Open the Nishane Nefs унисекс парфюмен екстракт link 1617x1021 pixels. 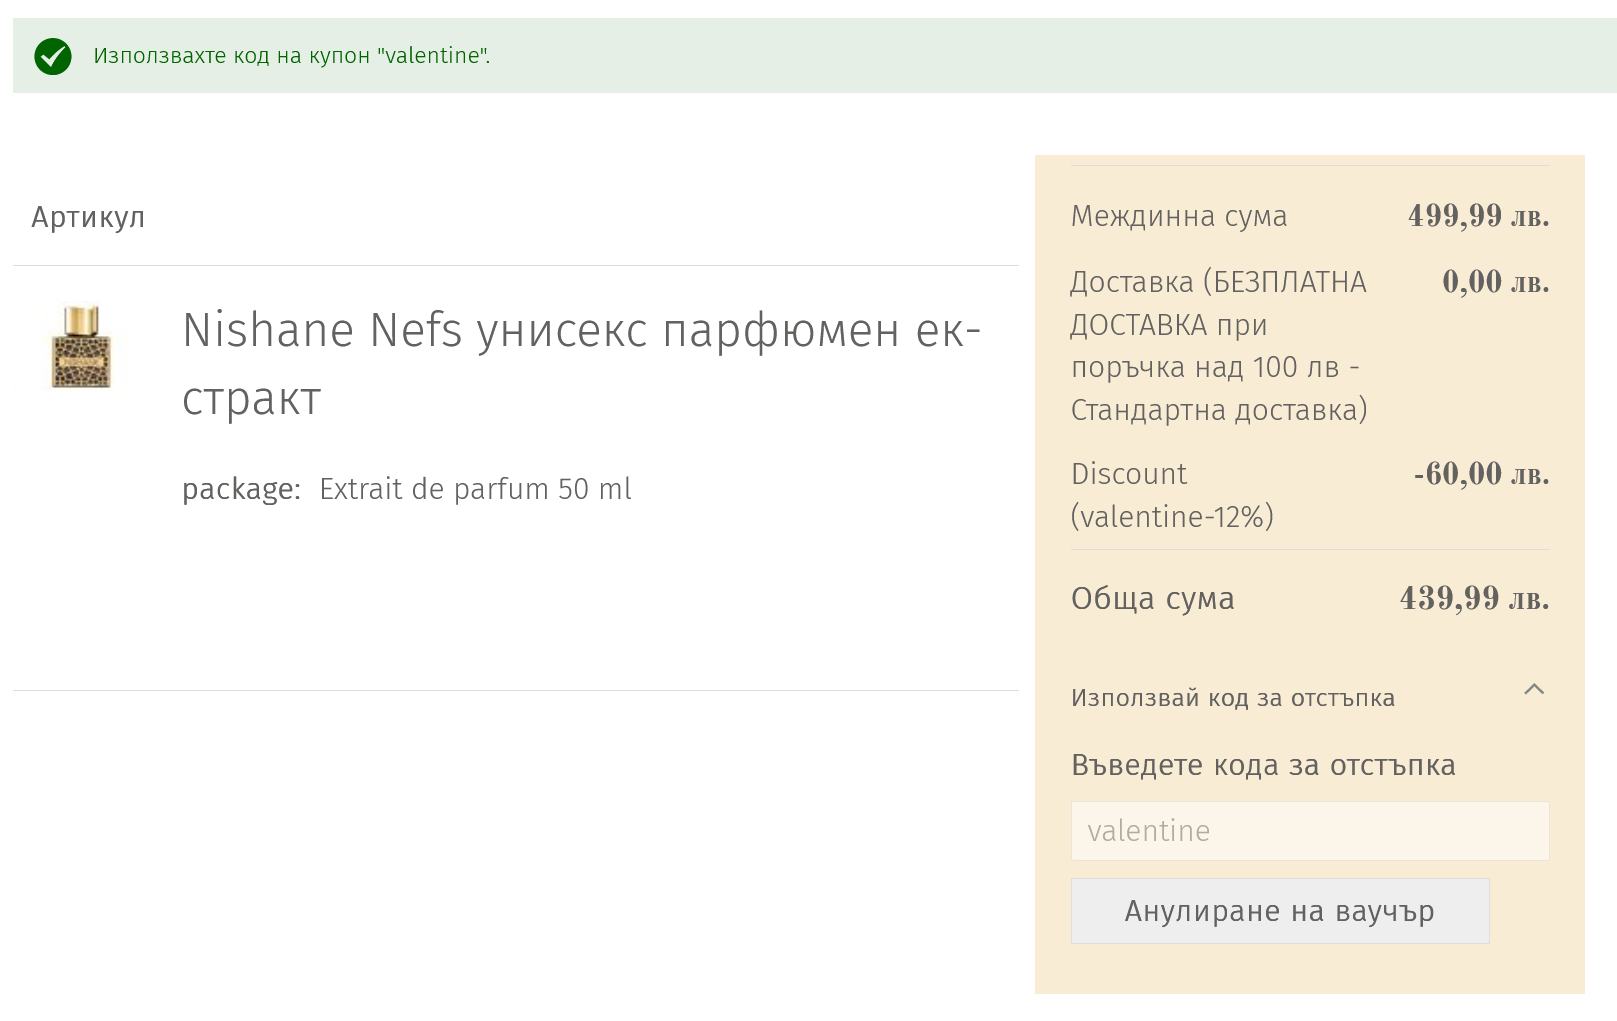581,364
